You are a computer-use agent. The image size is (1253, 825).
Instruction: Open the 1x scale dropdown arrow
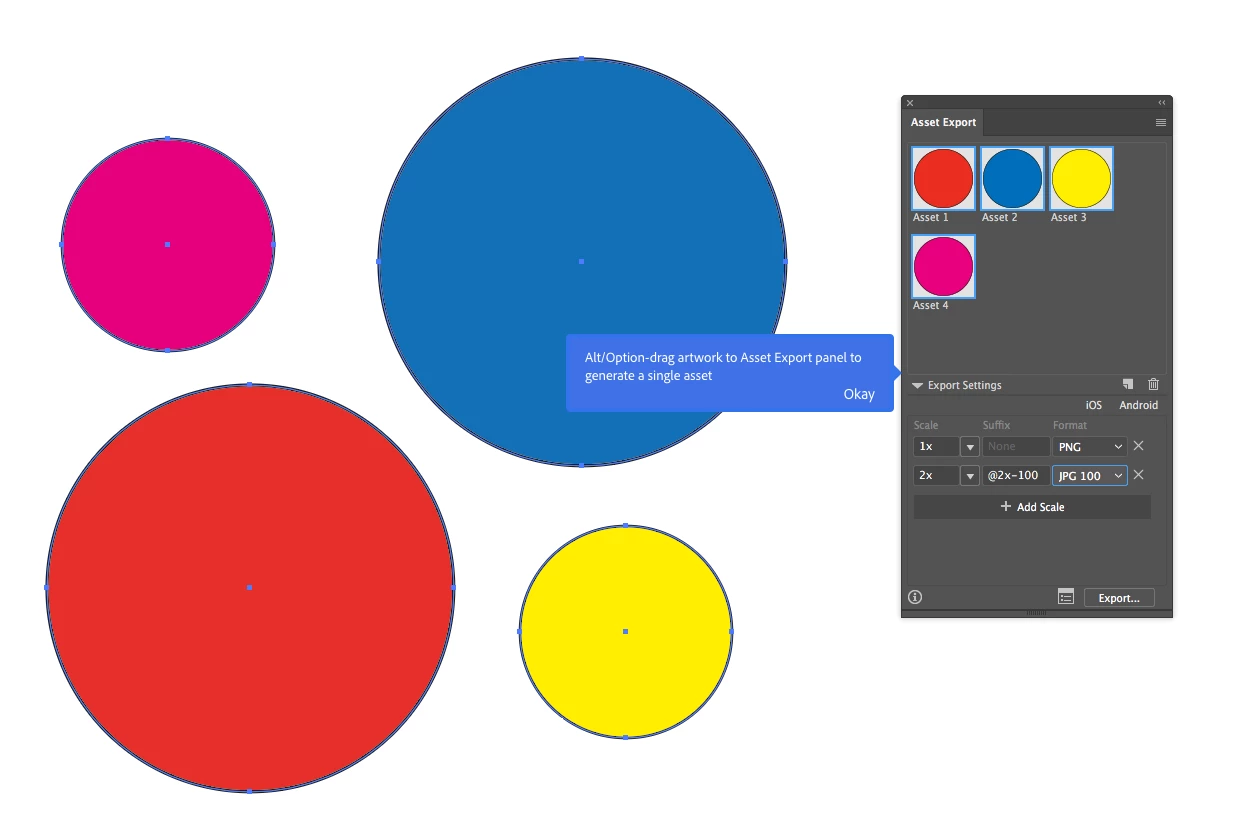(969, 447)
